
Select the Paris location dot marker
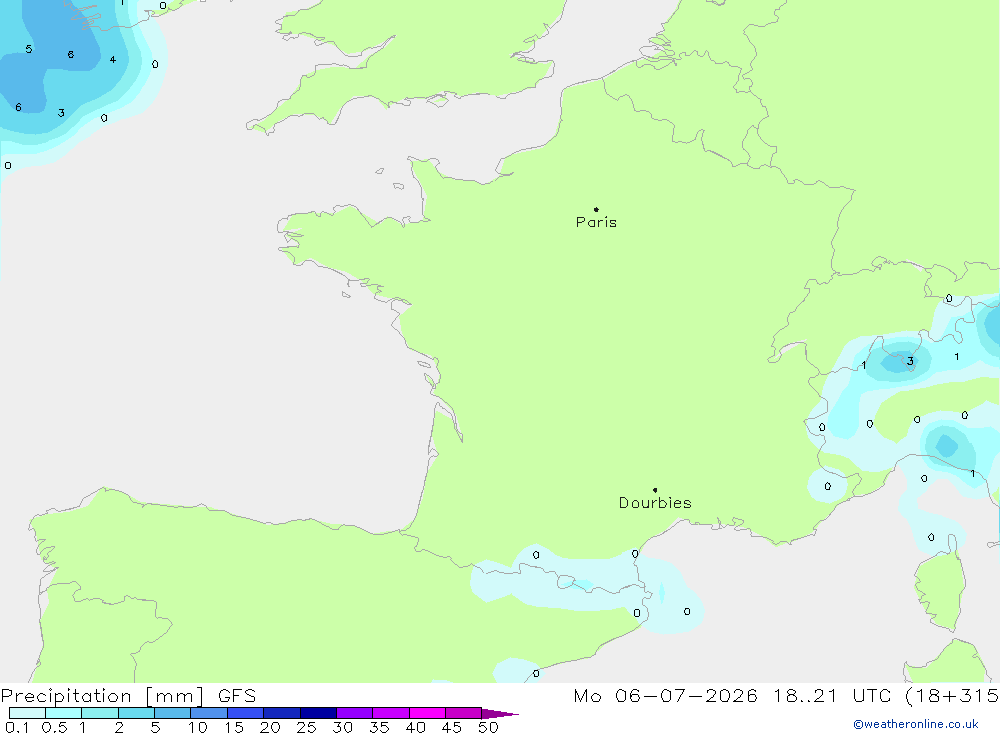pyautogui.click(x=596, y=209)
